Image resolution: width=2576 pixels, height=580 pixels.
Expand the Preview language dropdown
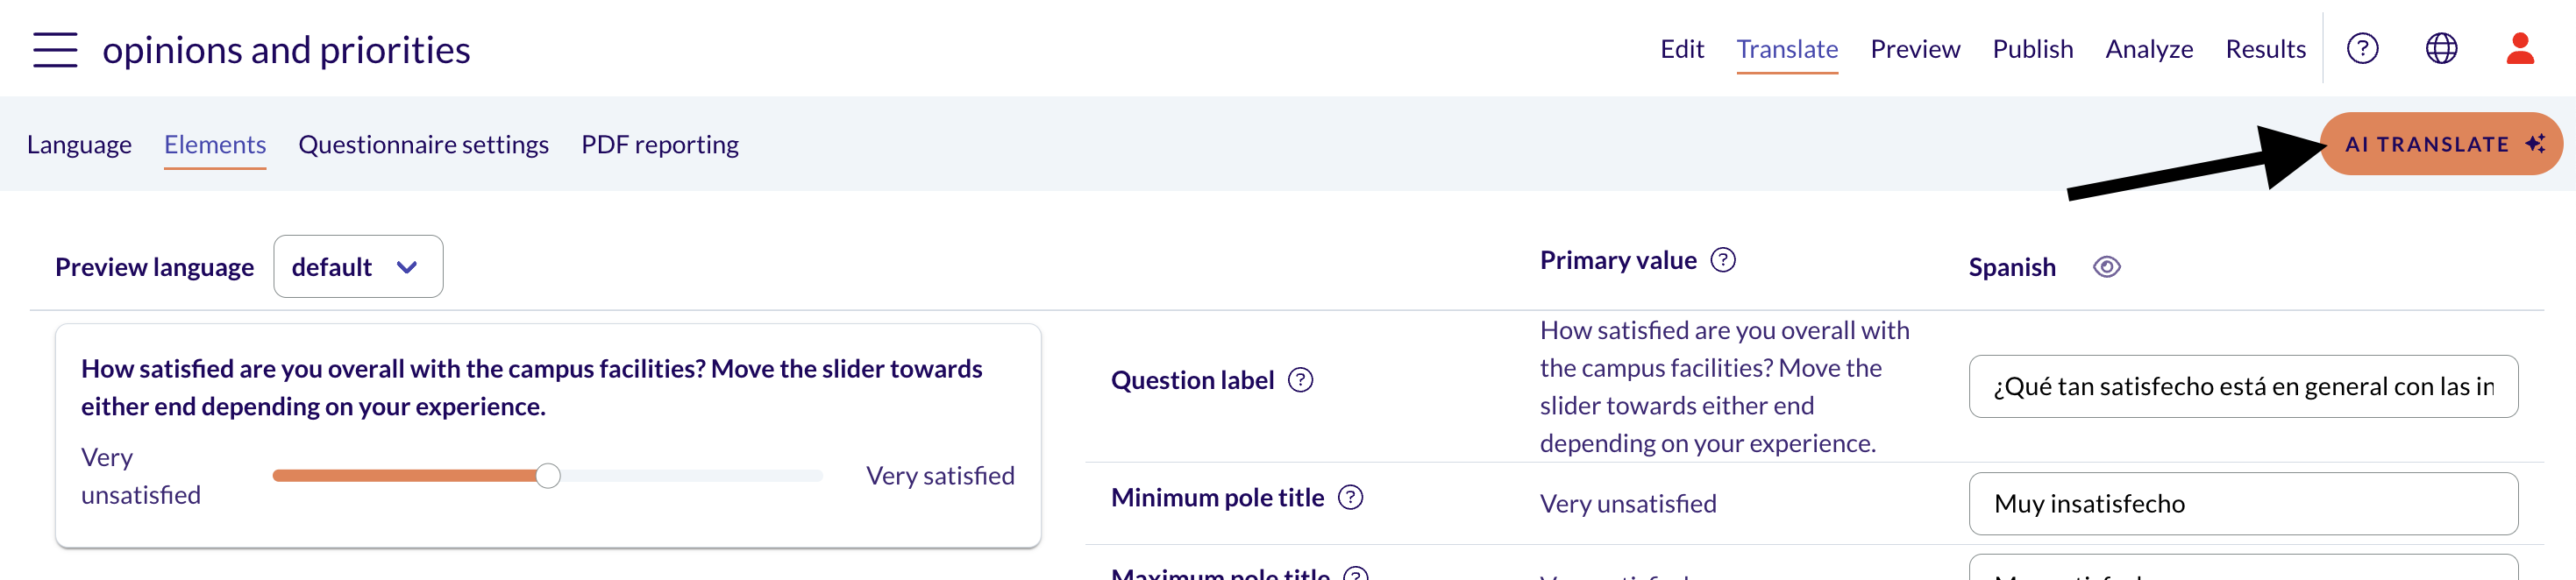358,266
